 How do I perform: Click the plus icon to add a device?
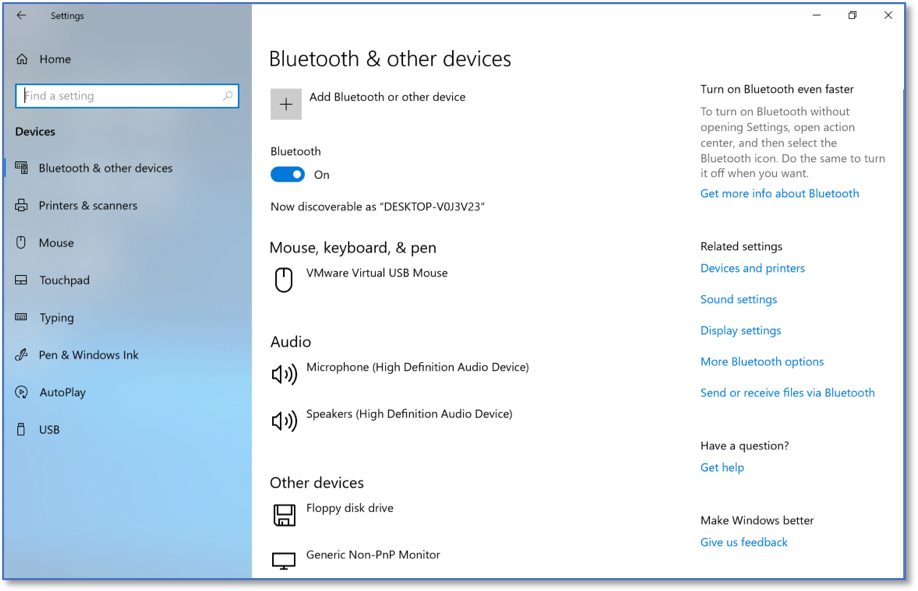pos(286,104)
